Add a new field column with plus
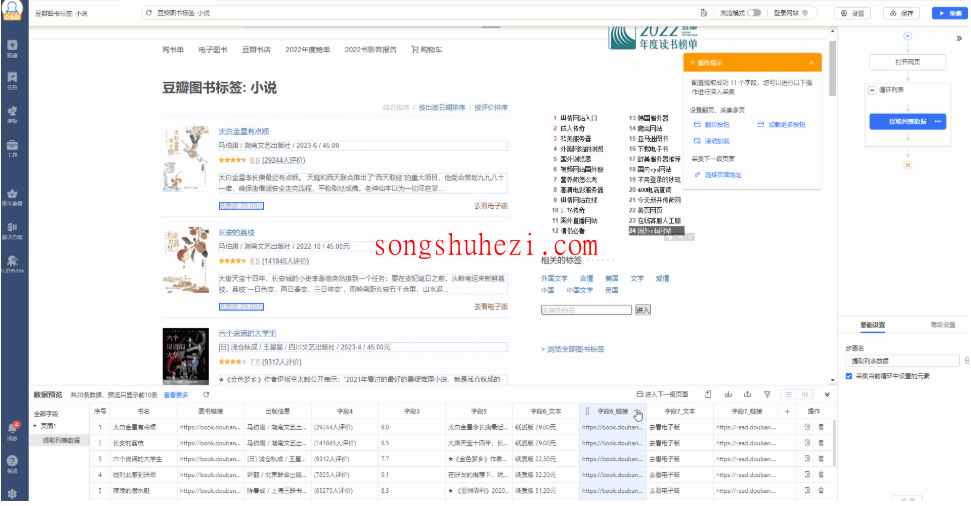The image size is (971, 506). pos(787,411)
